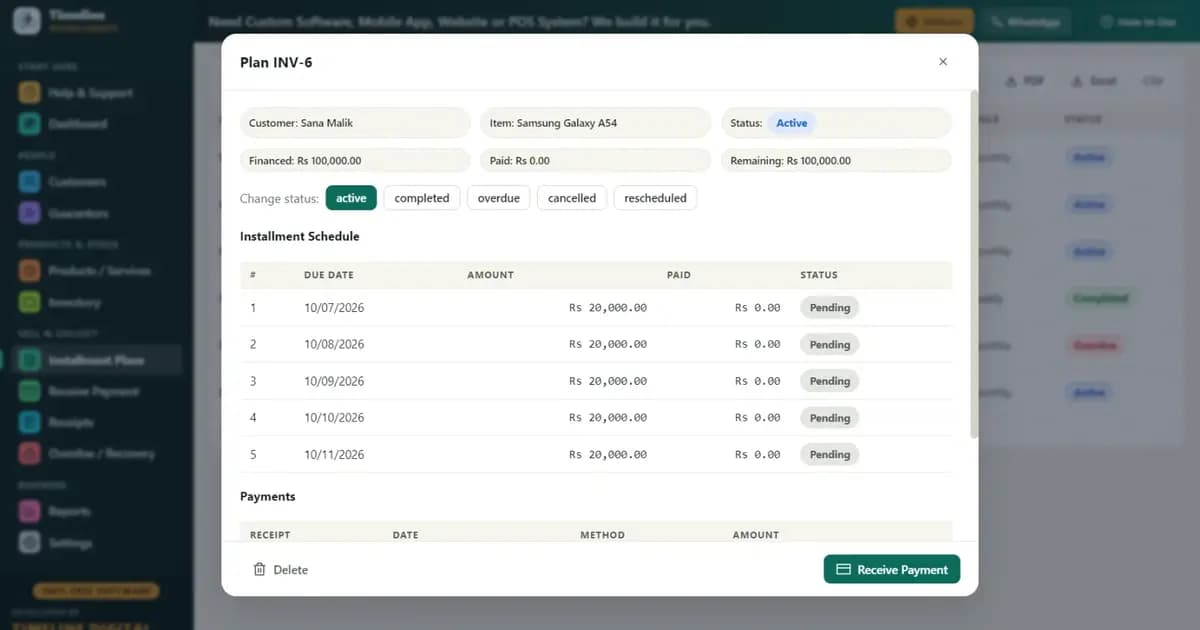Screen dimensions: 1200x630
Task: Click the Receive Payment button
Action: pyautogui.click(x=892, y=569)
